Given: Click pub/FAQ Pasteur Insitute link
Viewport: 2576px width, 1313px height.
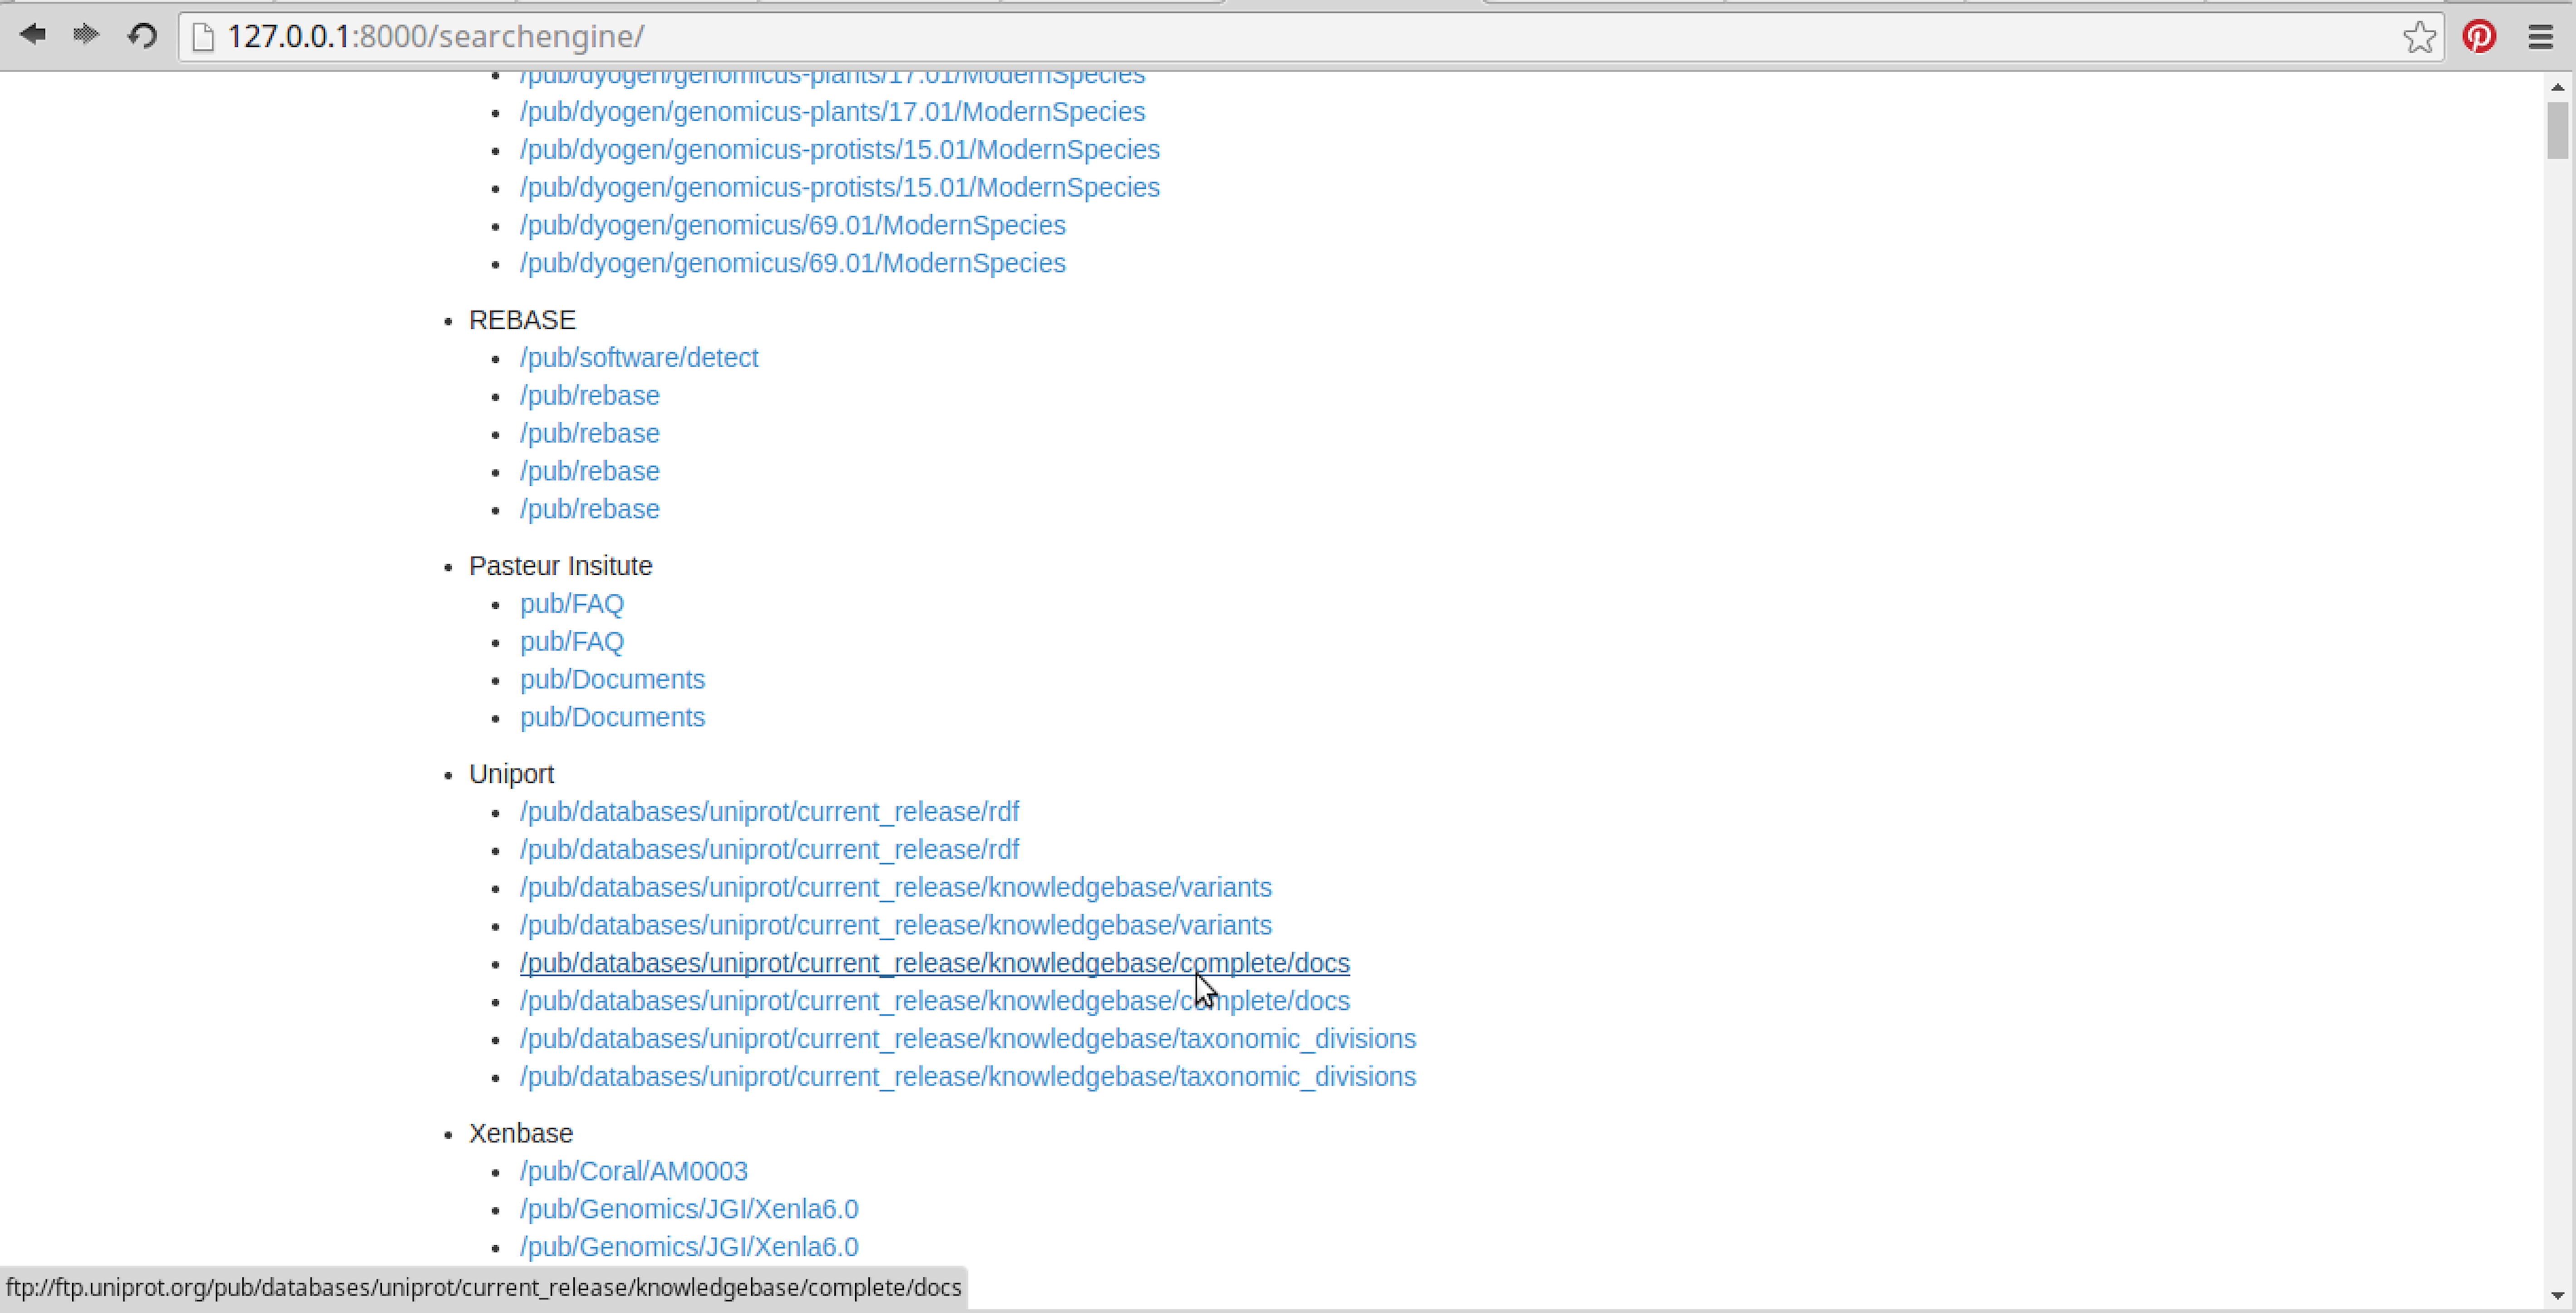Looking at the screenshot, I should click(571, 603).
